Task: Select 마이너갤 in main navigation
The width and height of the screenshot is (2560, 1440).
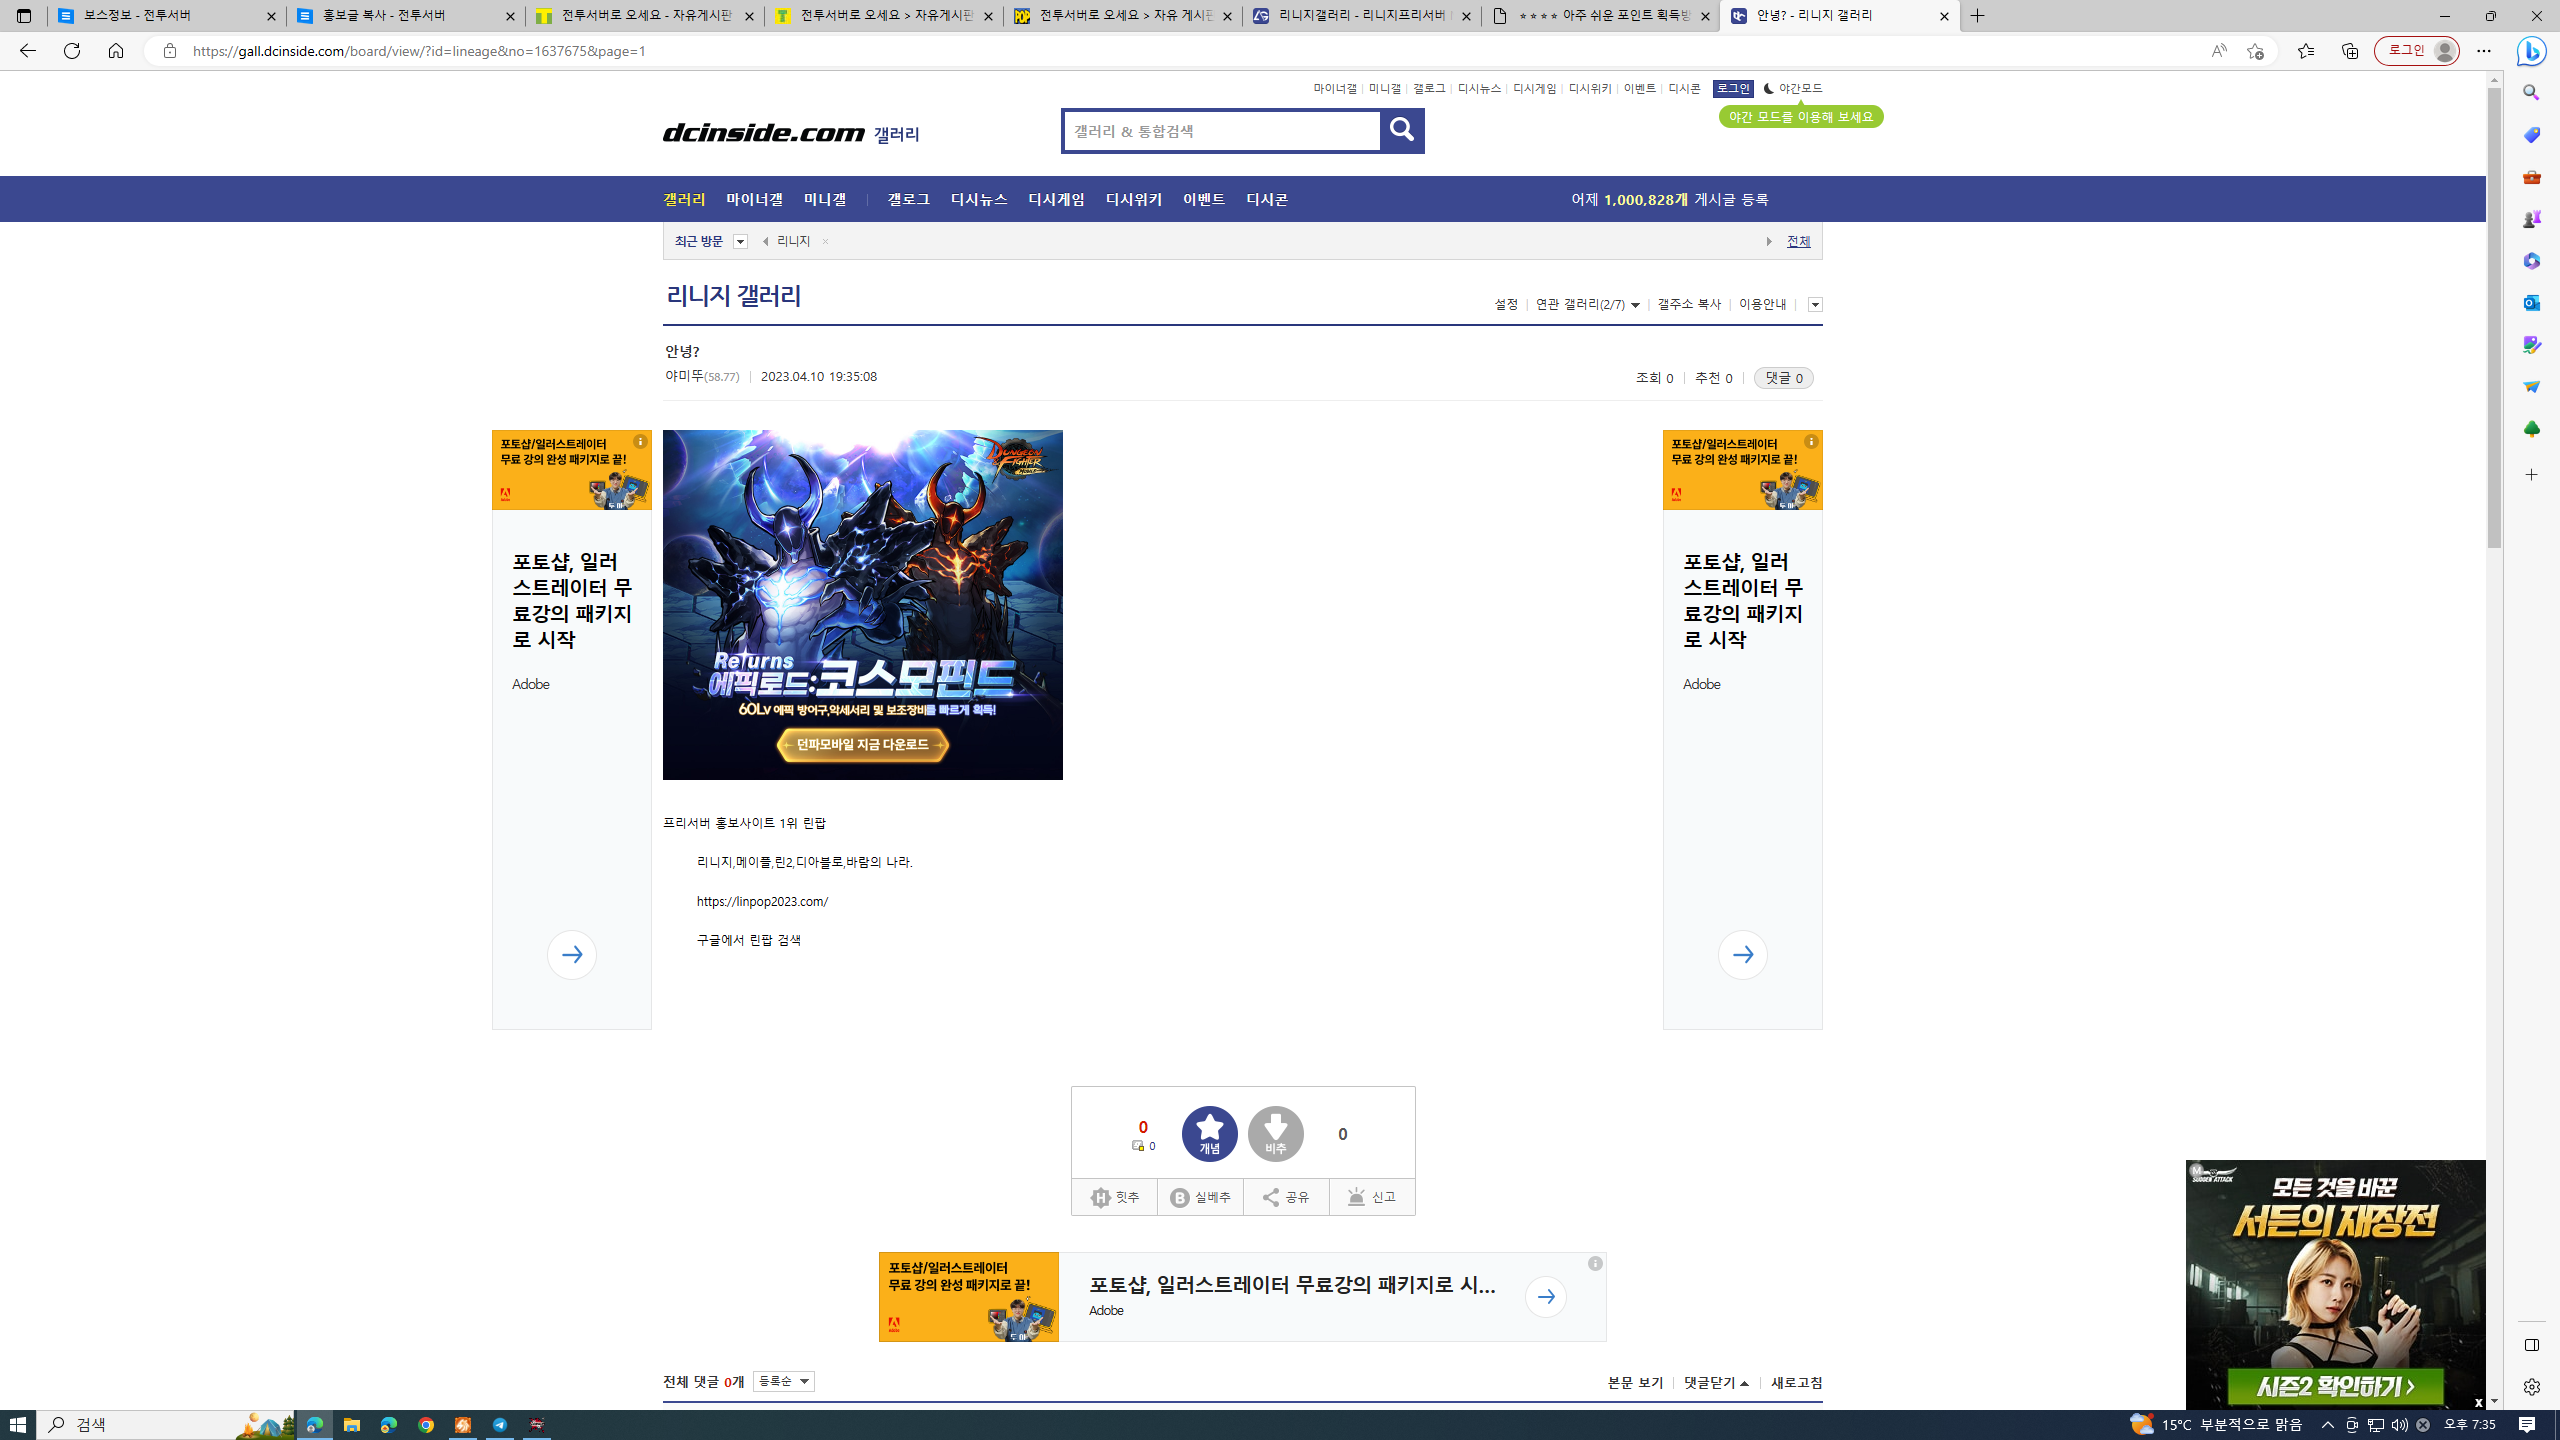Action: click(754, 200)
